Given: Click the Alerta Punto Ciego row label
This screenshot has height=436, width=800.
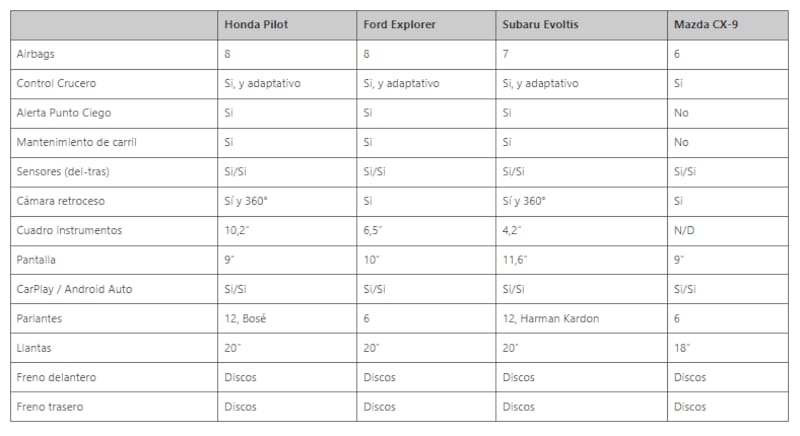Looking at the screenshot, I should [62, 113].
